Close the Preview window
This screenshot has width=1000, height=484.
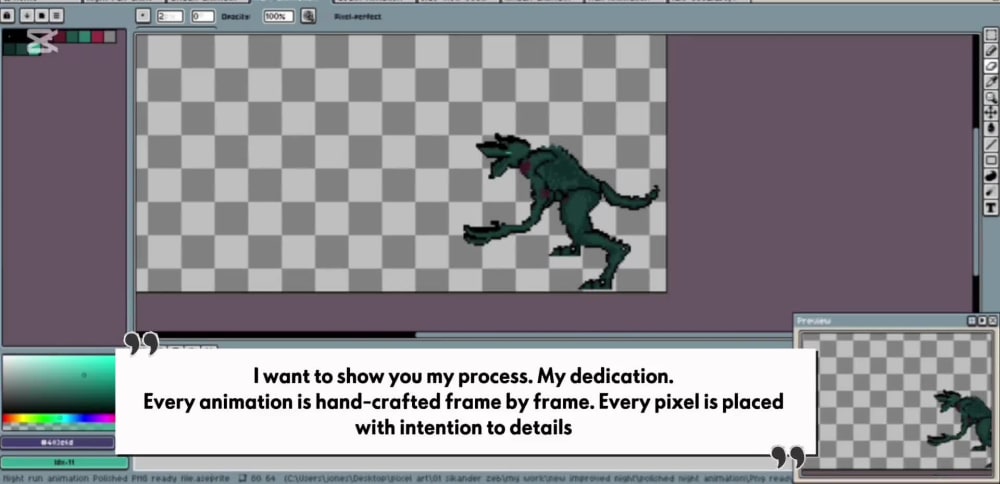pos(992,321)
